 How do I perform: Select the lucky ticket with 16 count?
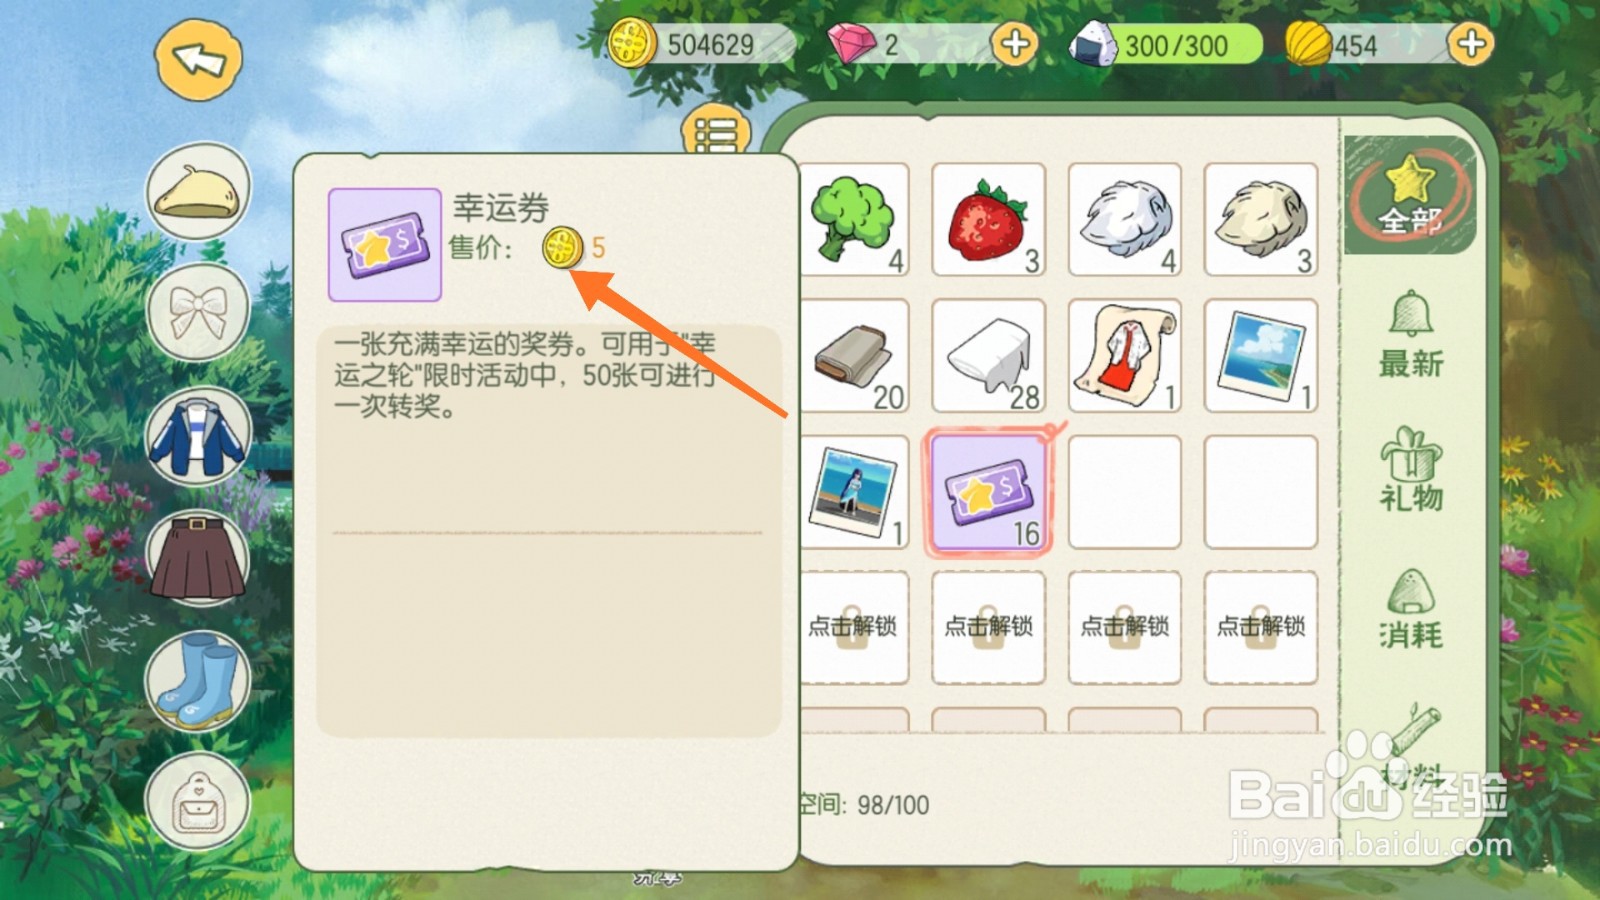pos(989,492)
